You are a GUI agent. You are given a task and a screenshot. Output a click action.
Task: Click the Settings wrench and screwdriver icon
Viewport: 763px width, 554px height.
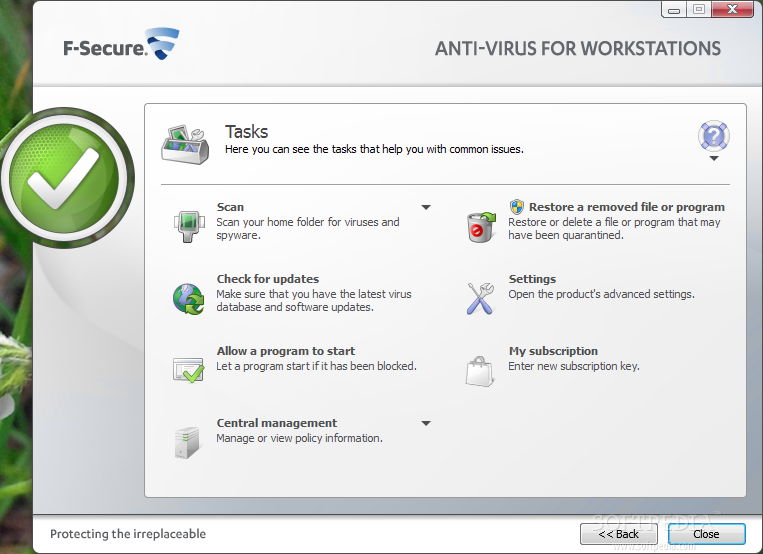tap(480, 298)
